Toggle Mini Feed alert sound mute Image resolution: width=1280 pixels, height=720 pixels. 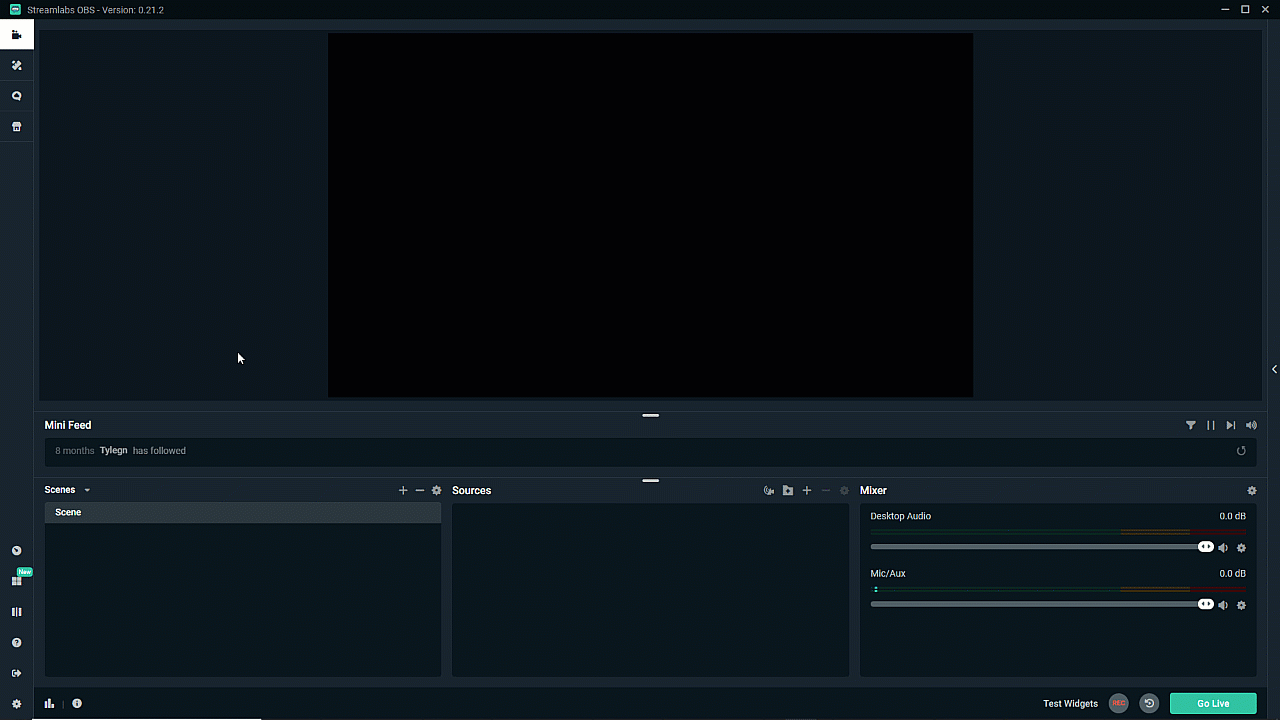[x=1251, y=425]
